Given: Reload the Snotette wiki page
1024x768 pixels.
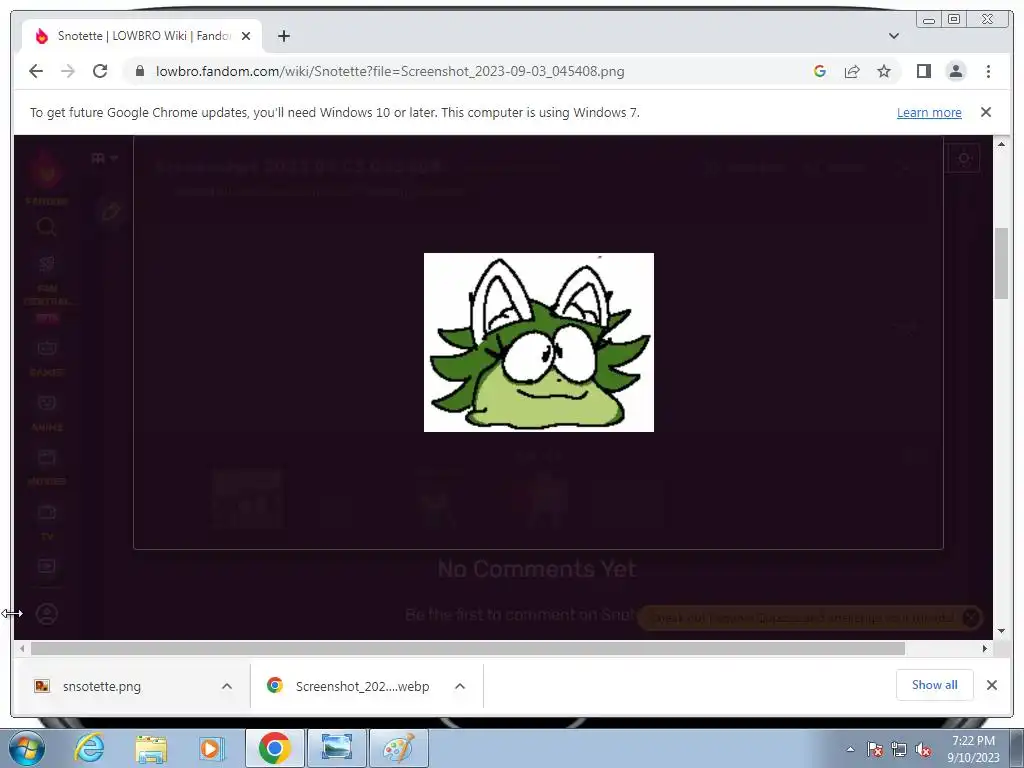Looking at the screenshot, I should click(100, 71).
